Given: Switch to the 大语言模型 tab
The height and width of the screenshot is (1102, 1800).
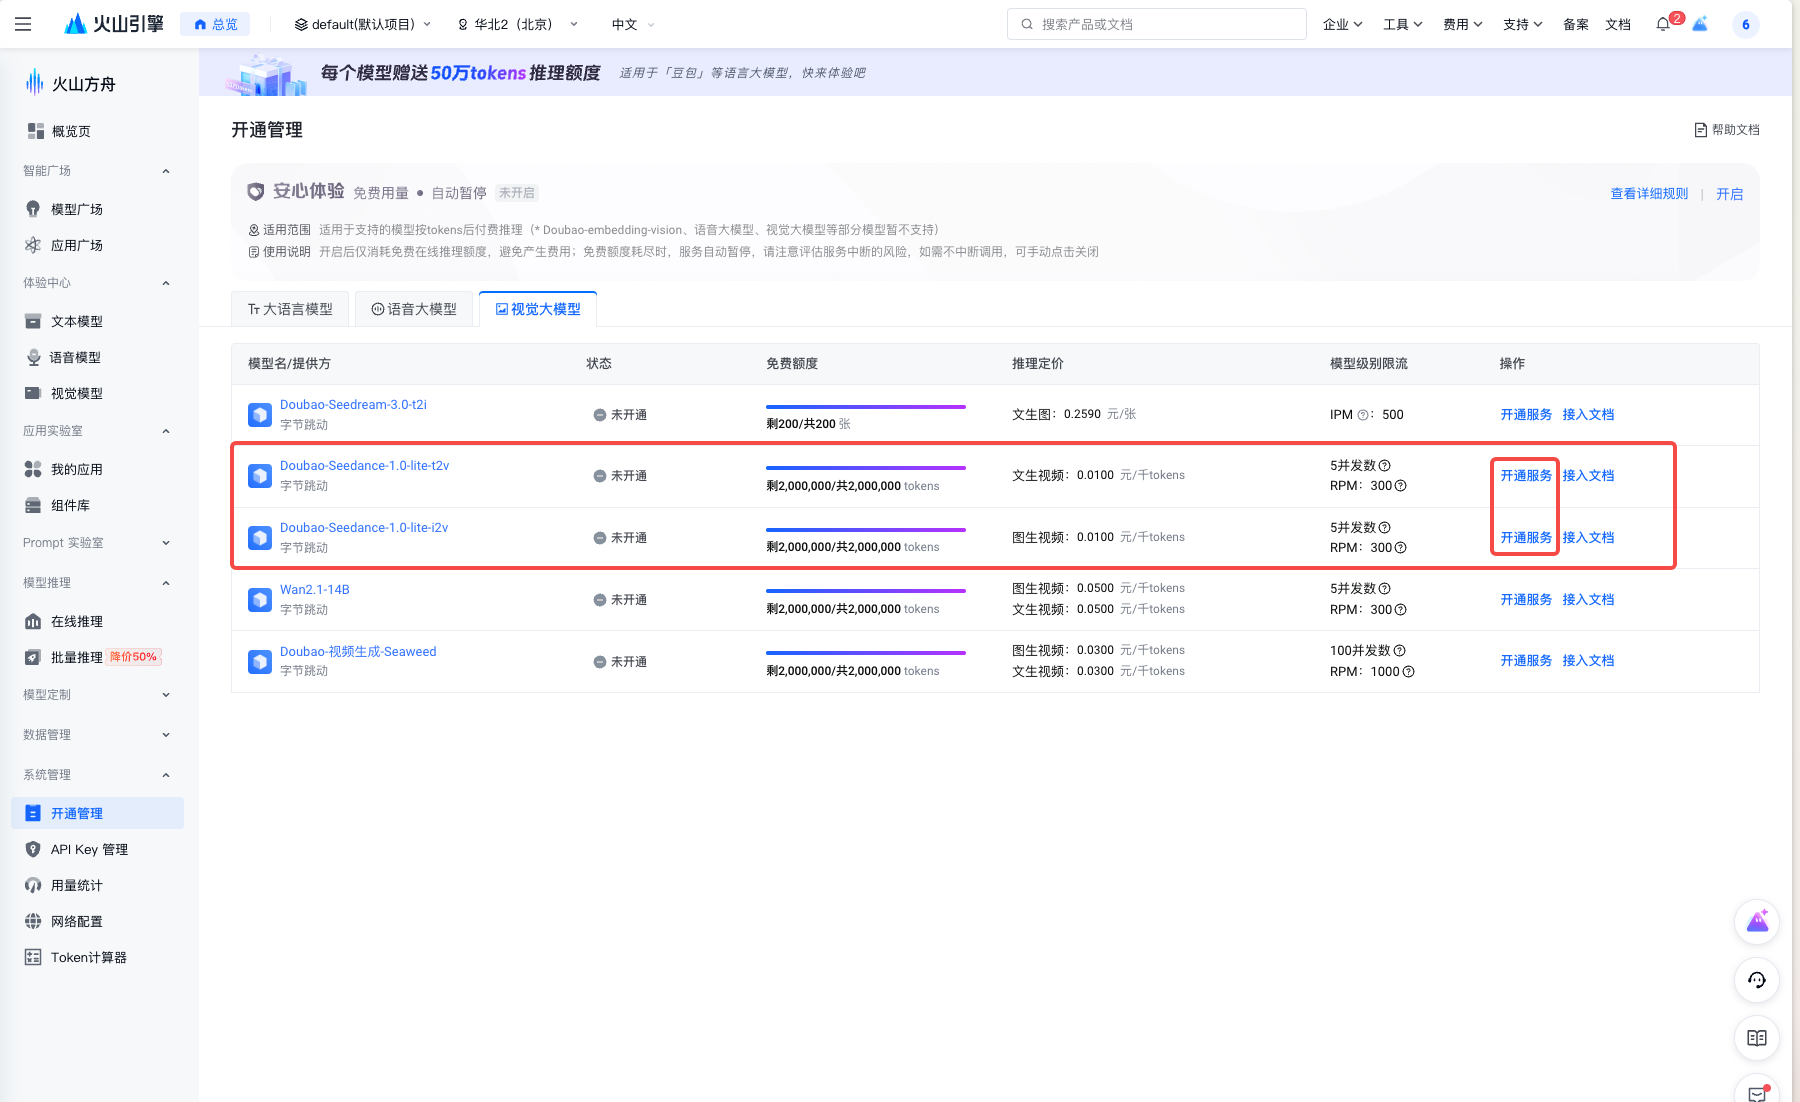Looking at the screenshot, I should (290, 309).
